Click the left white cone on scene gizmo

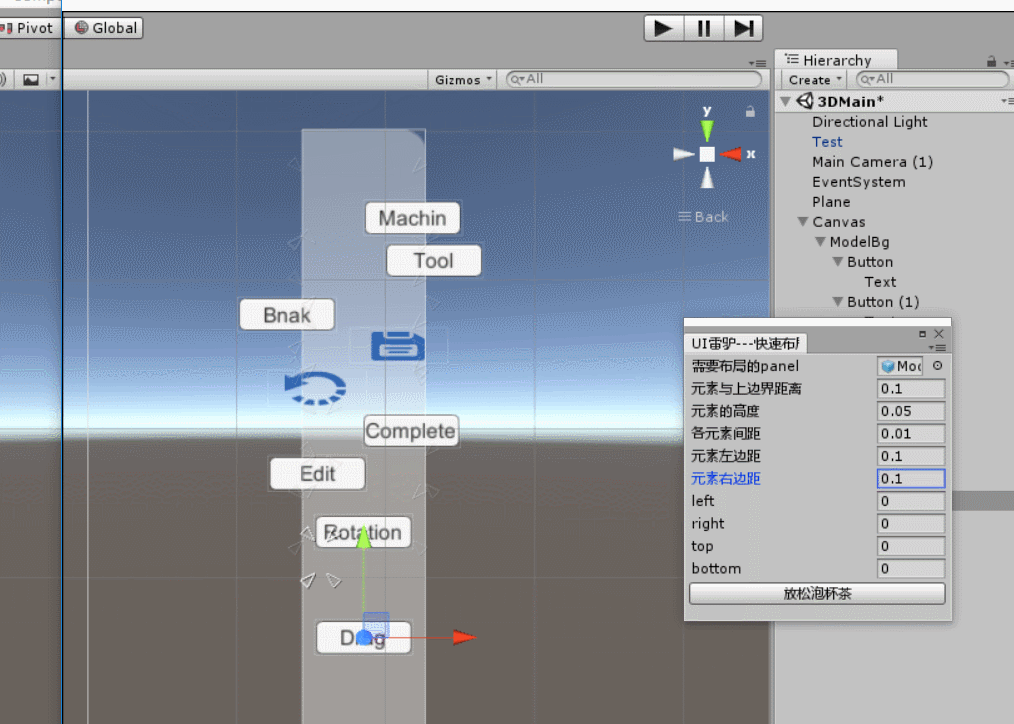(683, 154)
